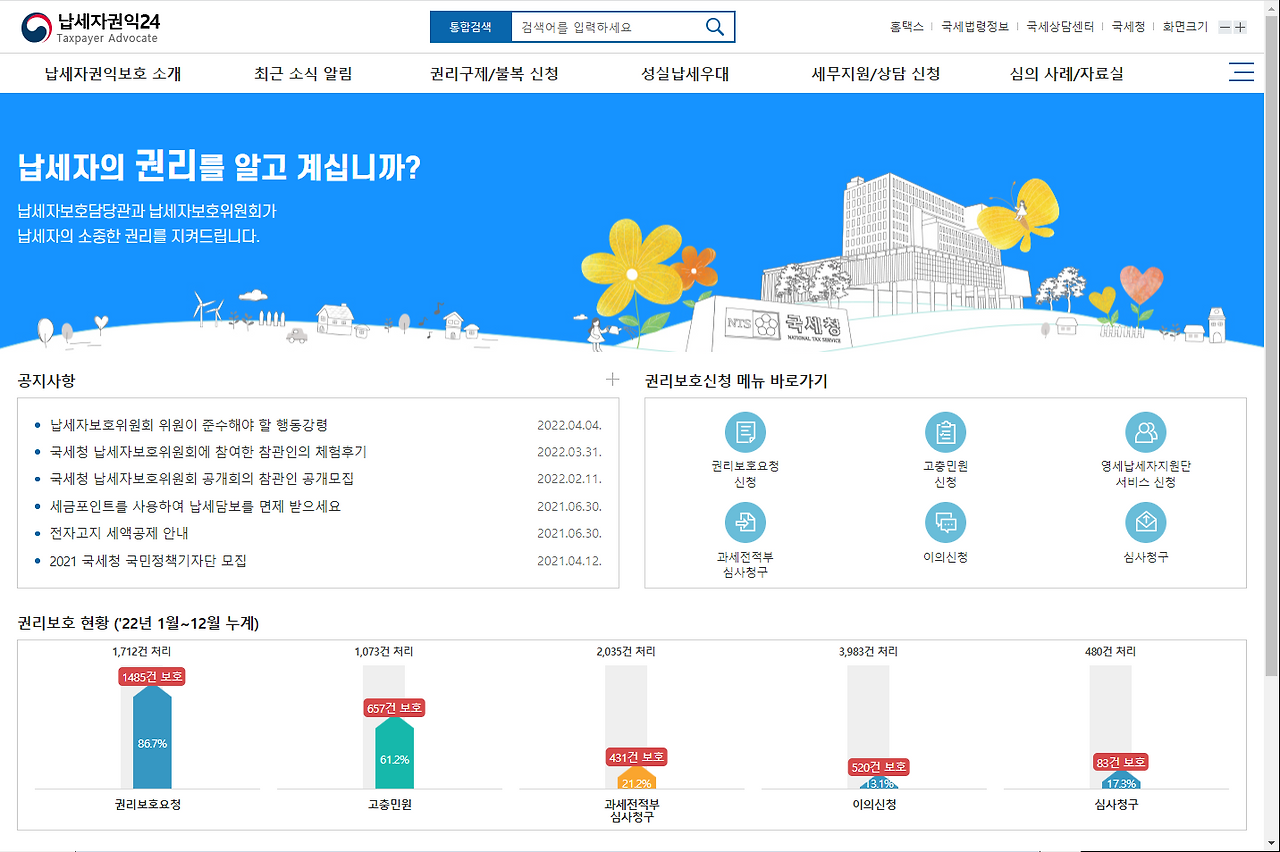Screen dimensions: 1280x852
Task: Select the 영세납세자지원단 서비스 신청 people icon
Action: pyautogui.click(x=1146, y=432)
